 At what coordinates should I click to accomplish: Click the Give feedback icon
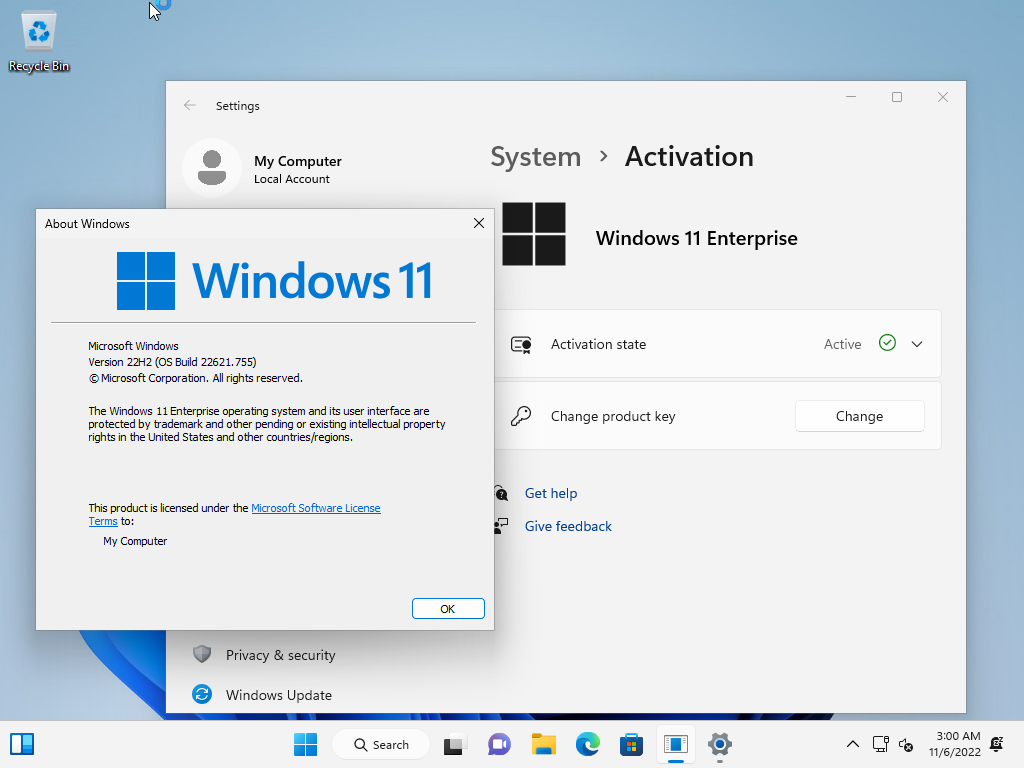pos(501,526)
